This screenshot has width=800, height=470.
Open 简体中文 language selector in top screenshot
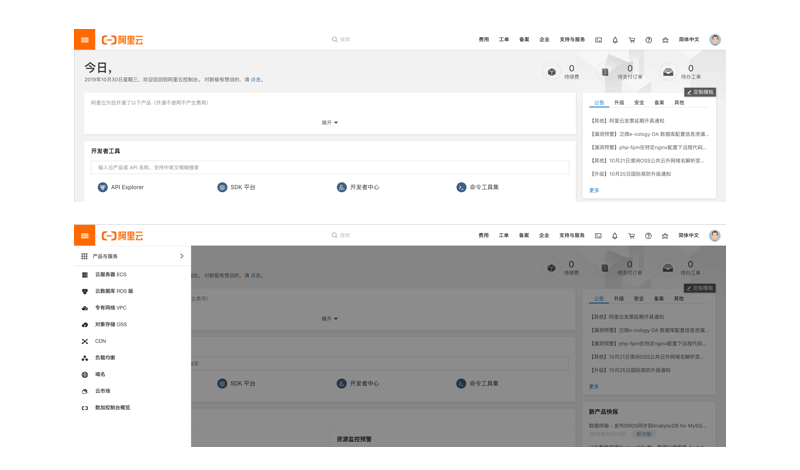pyautogui.click(x=689, y=40)
